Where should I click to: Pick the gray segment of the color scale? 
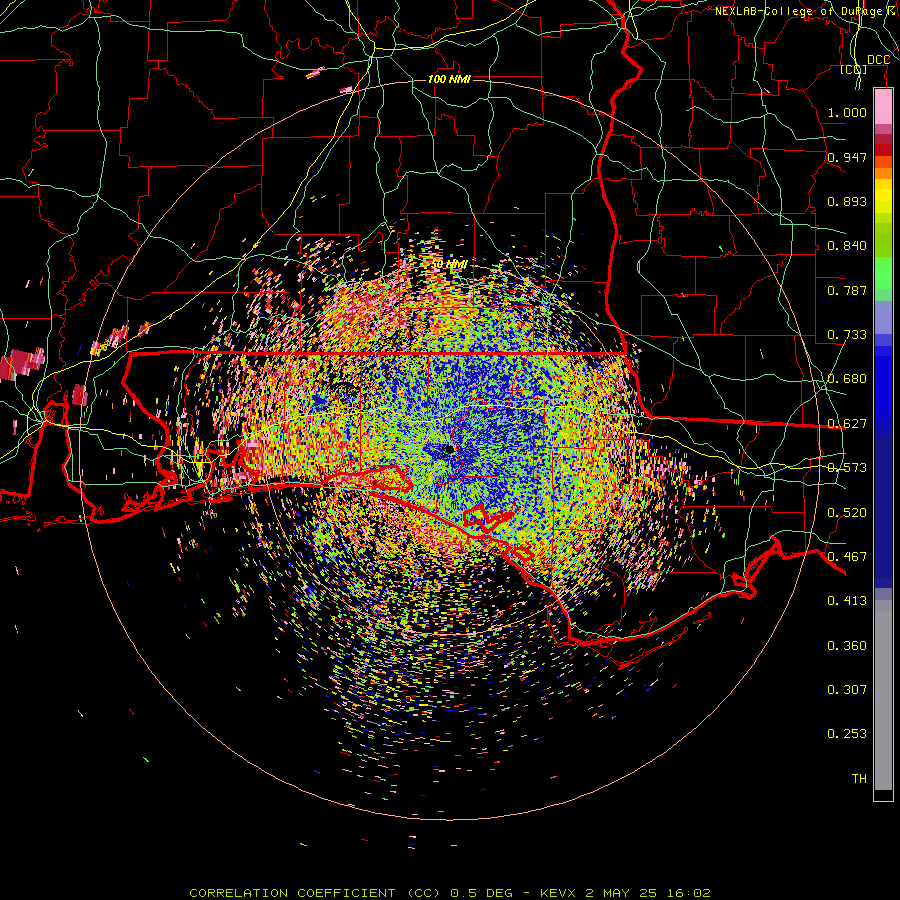(883, 695)
